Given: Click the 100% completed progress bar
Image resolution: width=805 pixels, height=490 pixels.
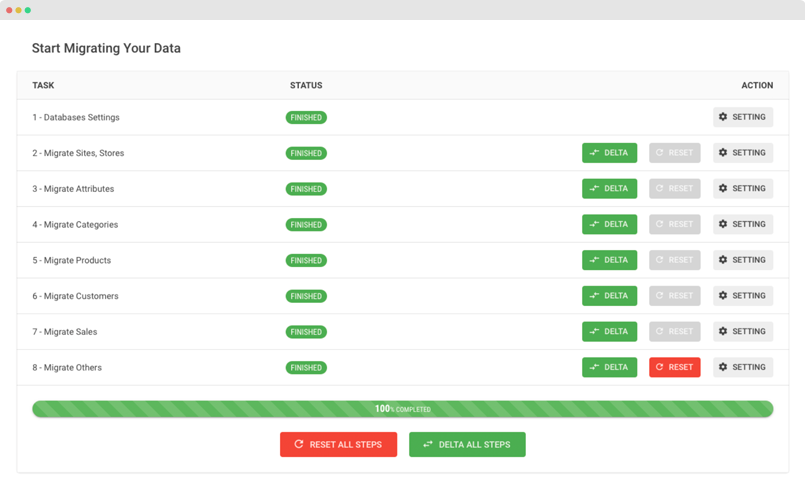Looking at the screenshot, I should [402, 409].
